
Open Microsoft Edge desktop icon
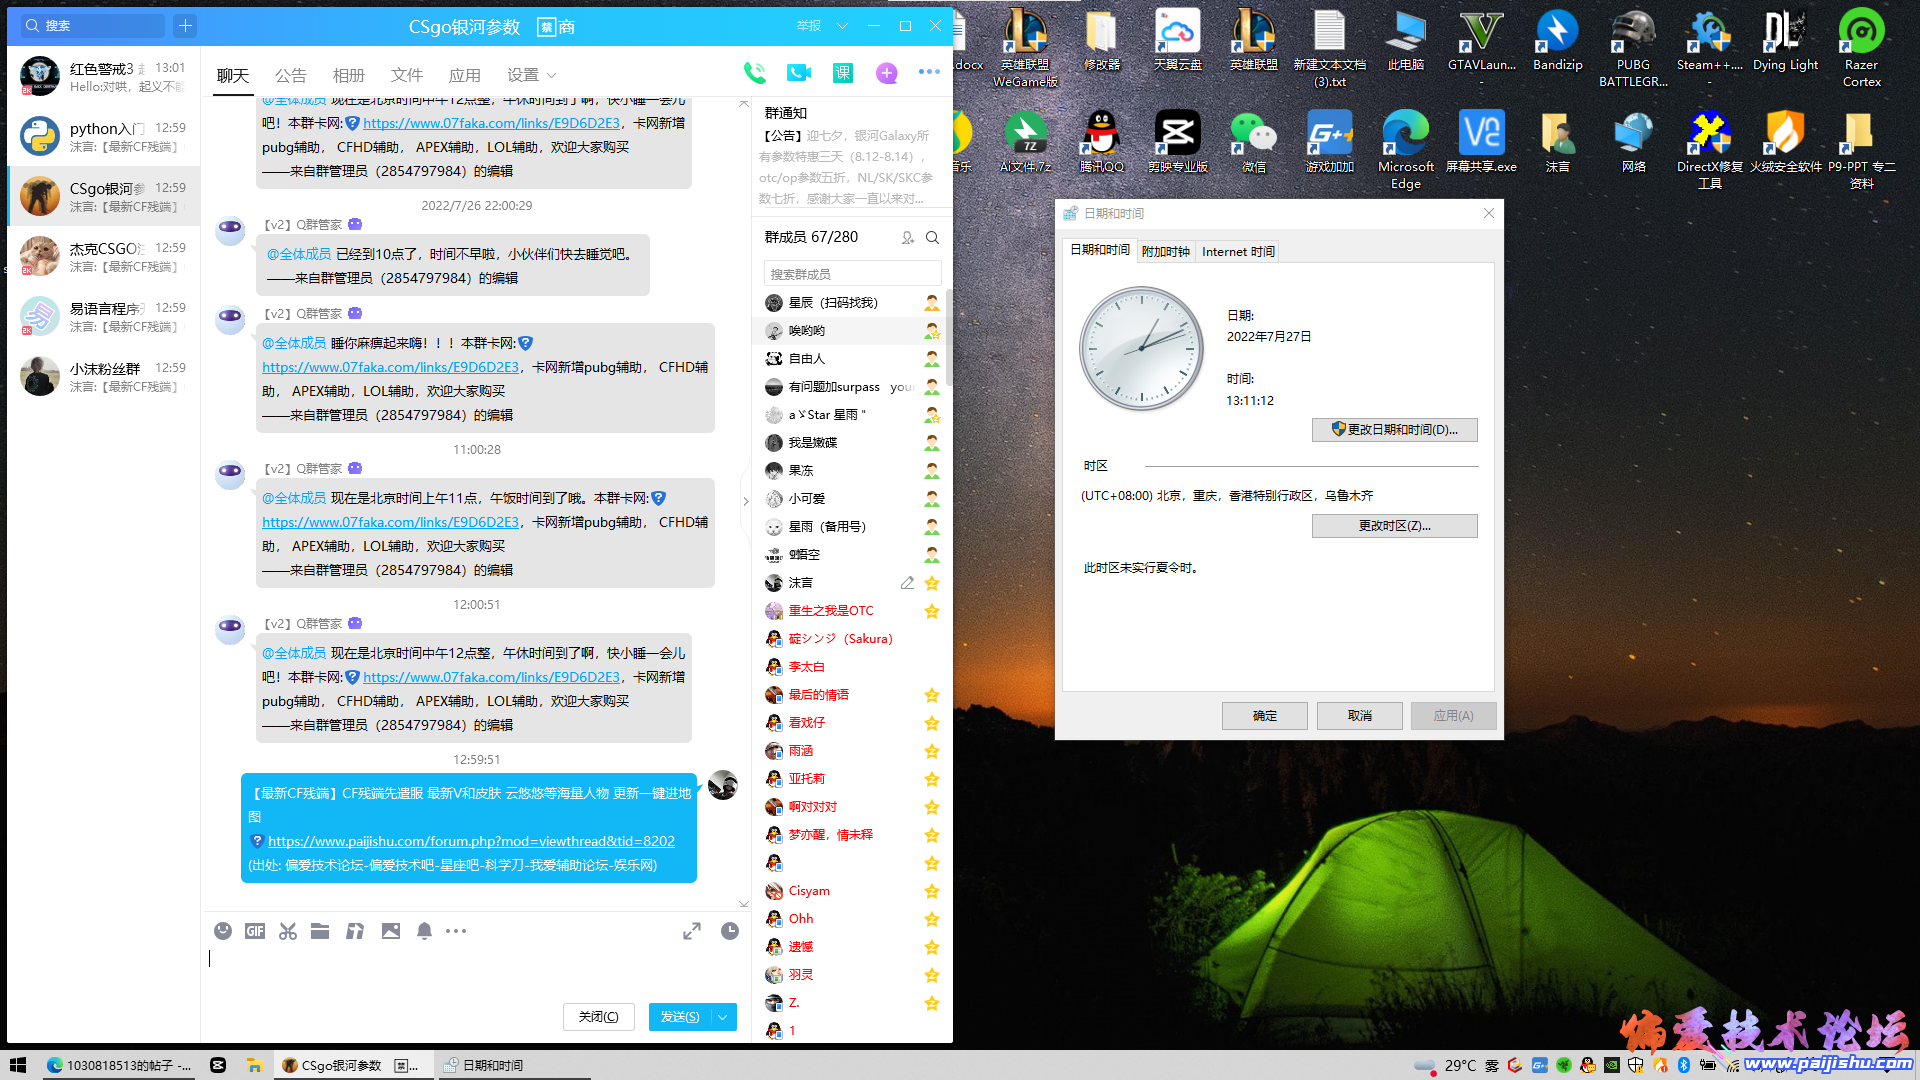coord(1405,150)
